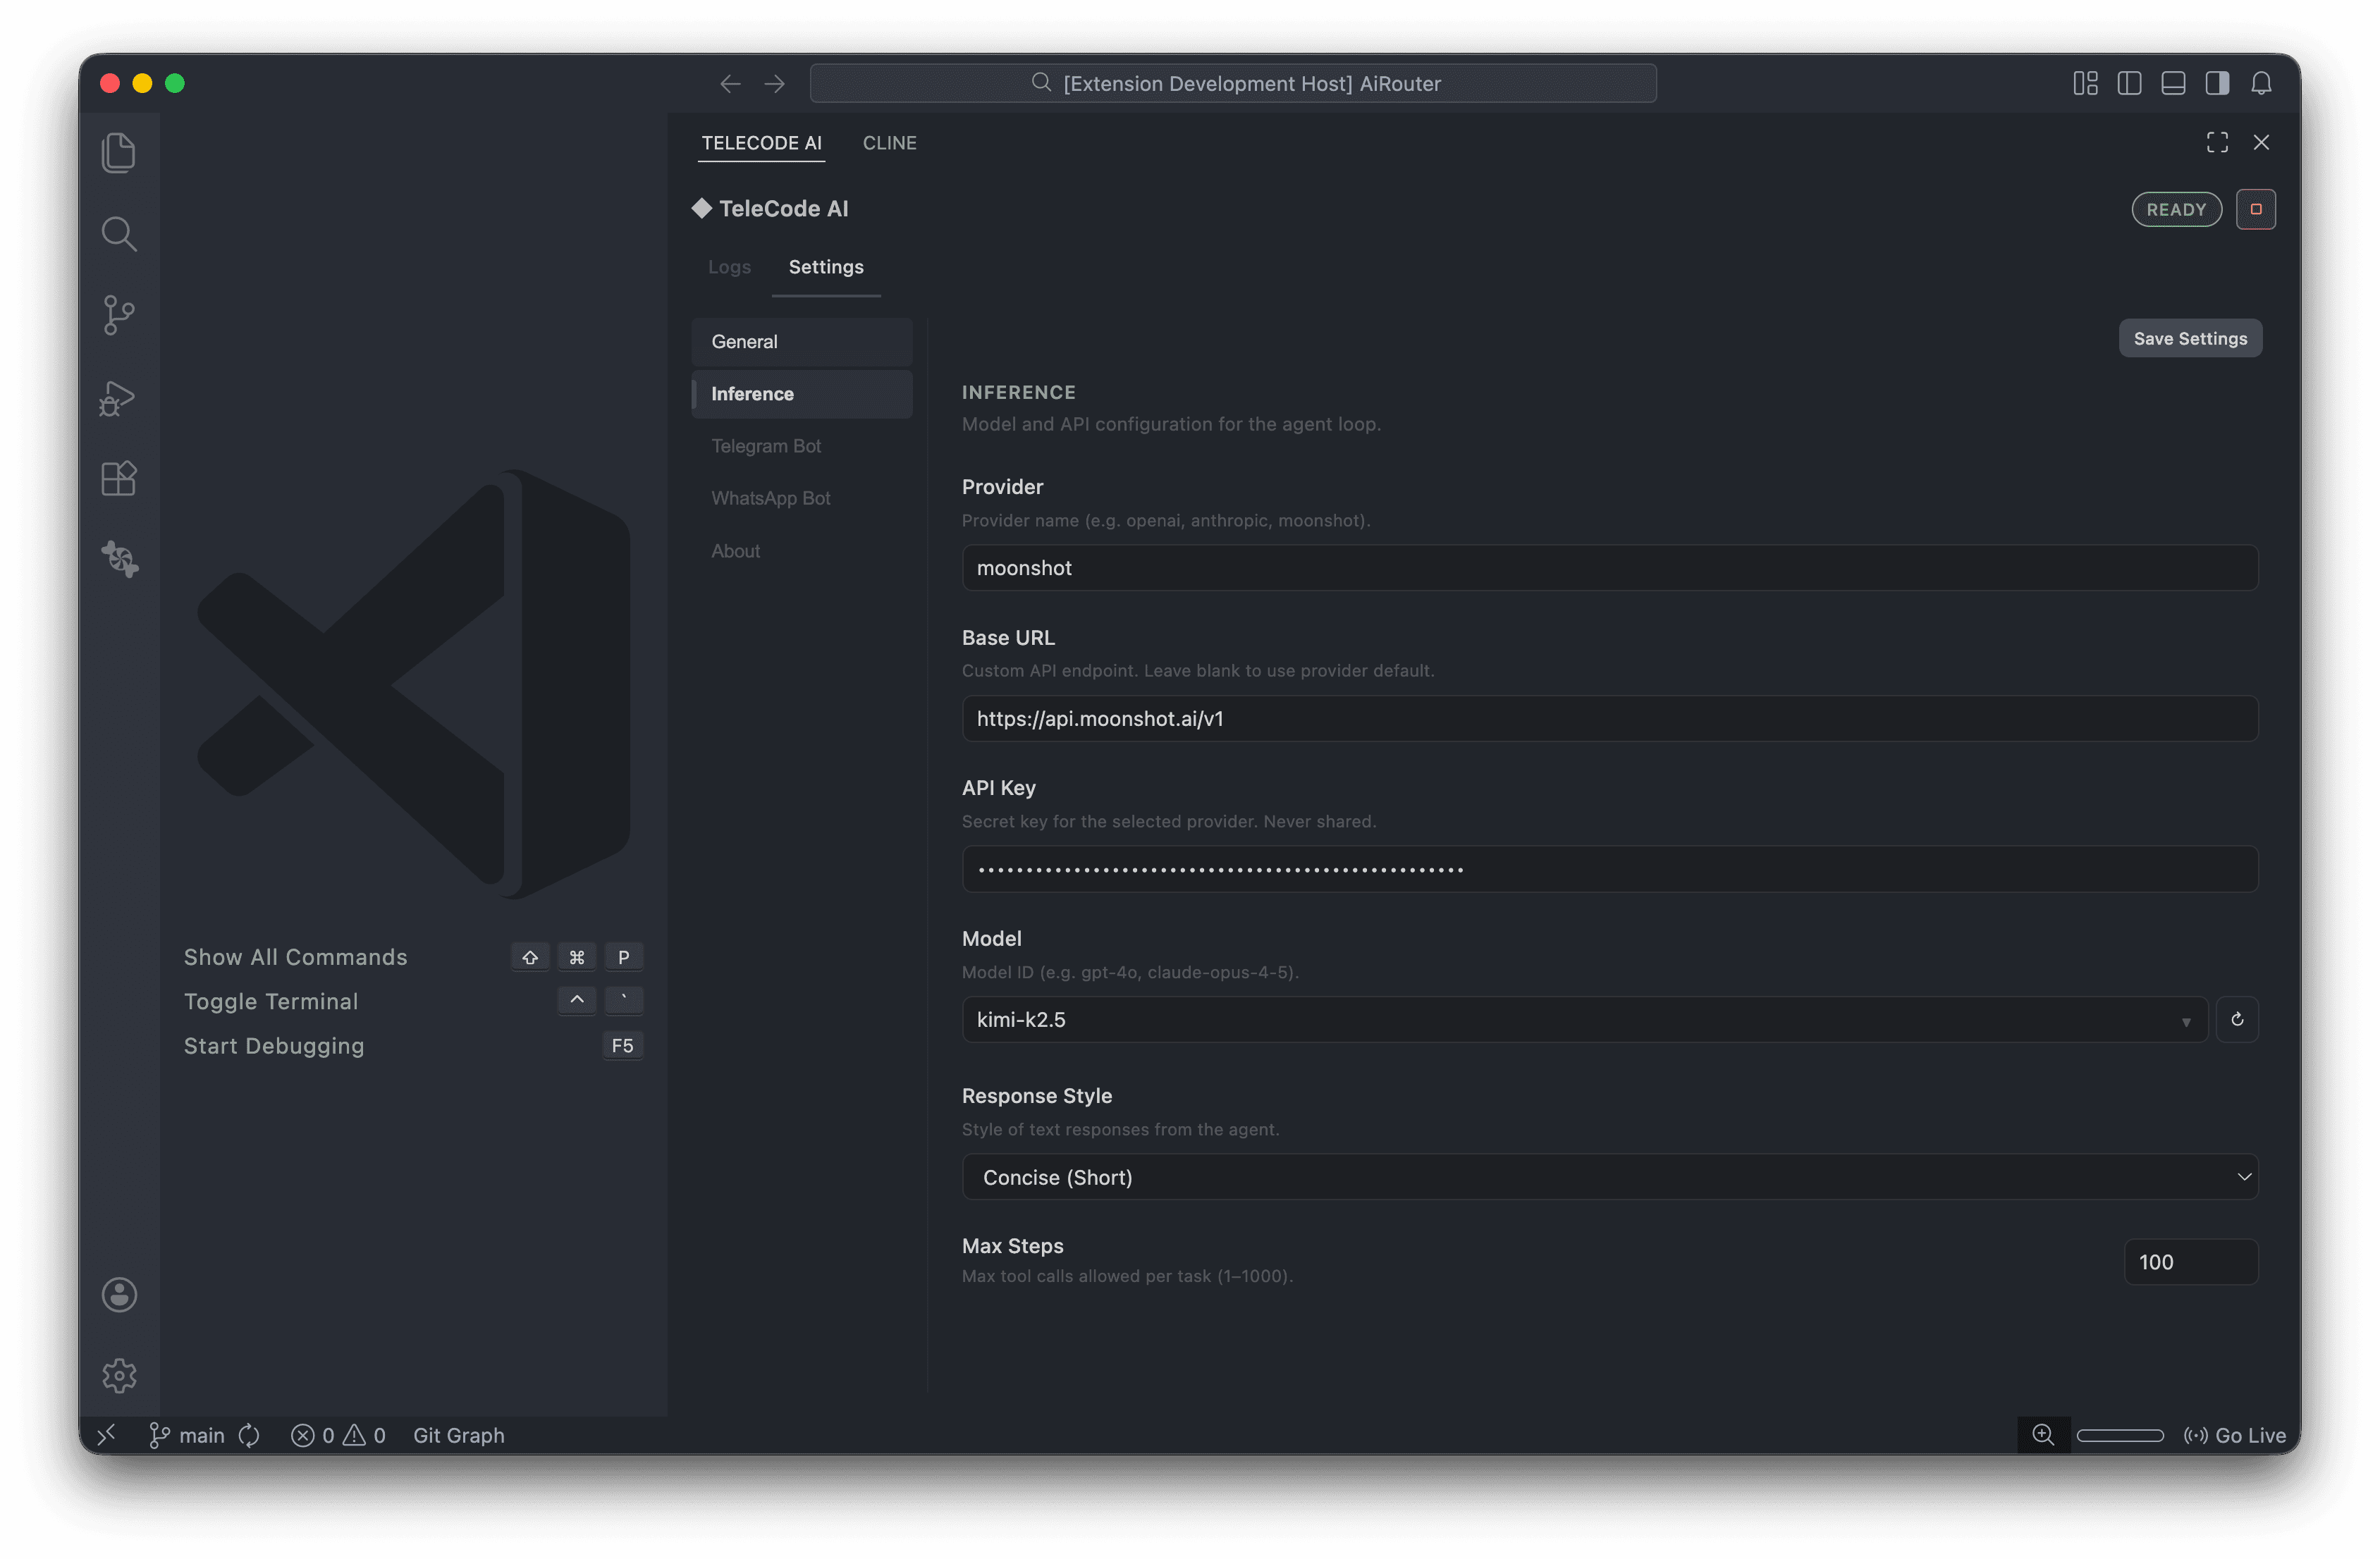Open the Source Control panel icon
The width and height of the screenshot is (2380, 1559).
(119, 315)
